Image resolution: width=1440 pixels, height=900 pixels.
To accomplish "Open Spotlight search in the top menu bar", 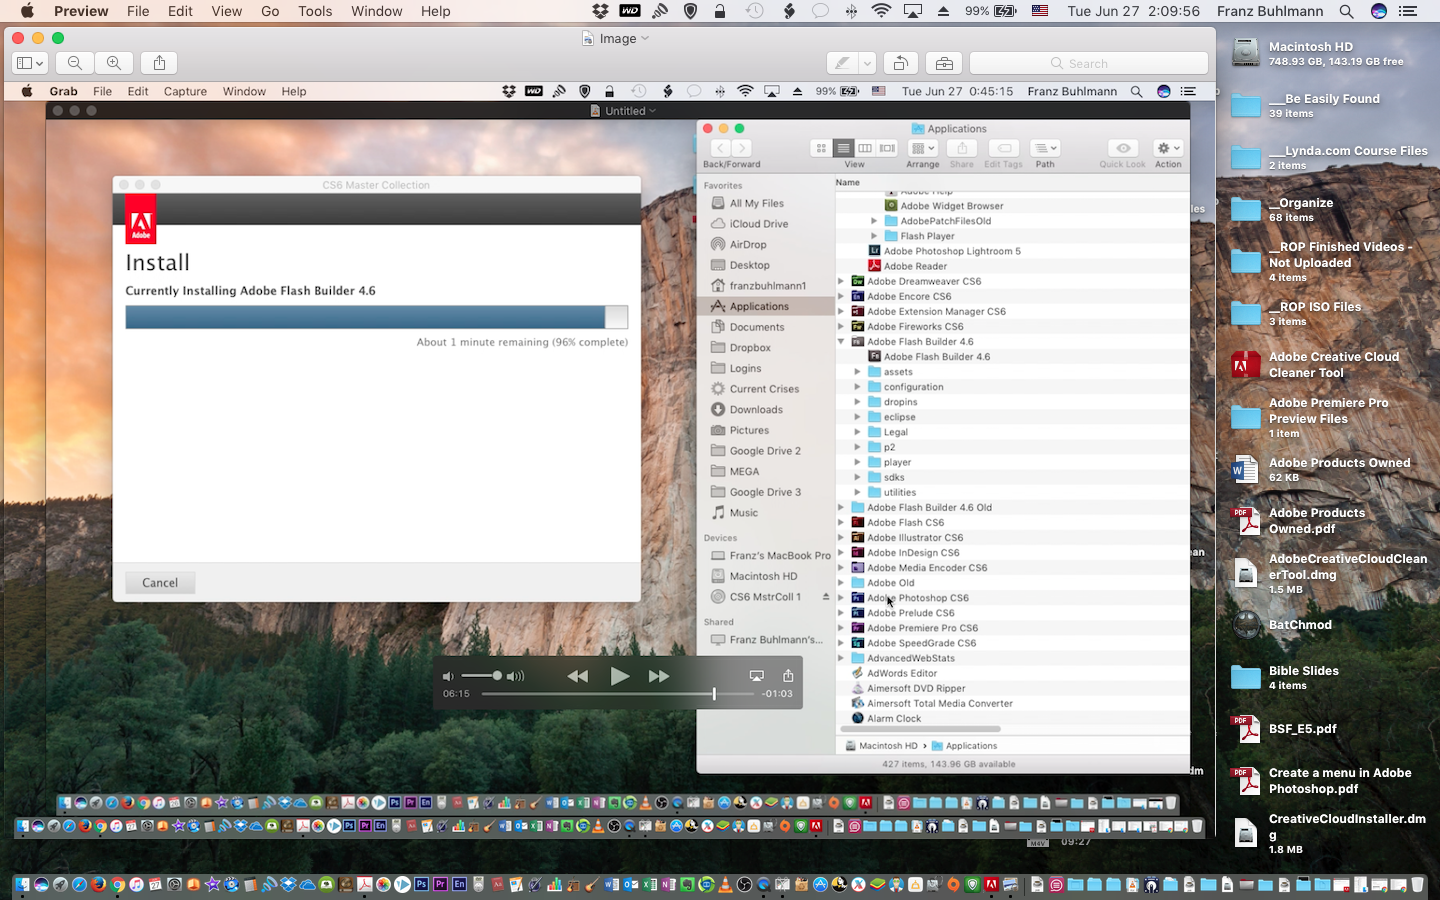I will pos(1346,11).
